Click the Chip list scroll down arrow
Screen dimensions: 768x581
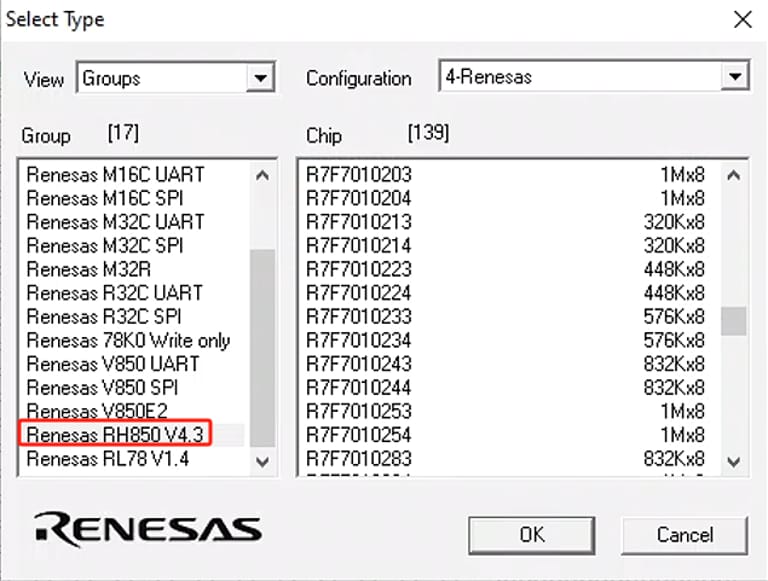coord(734,461)
